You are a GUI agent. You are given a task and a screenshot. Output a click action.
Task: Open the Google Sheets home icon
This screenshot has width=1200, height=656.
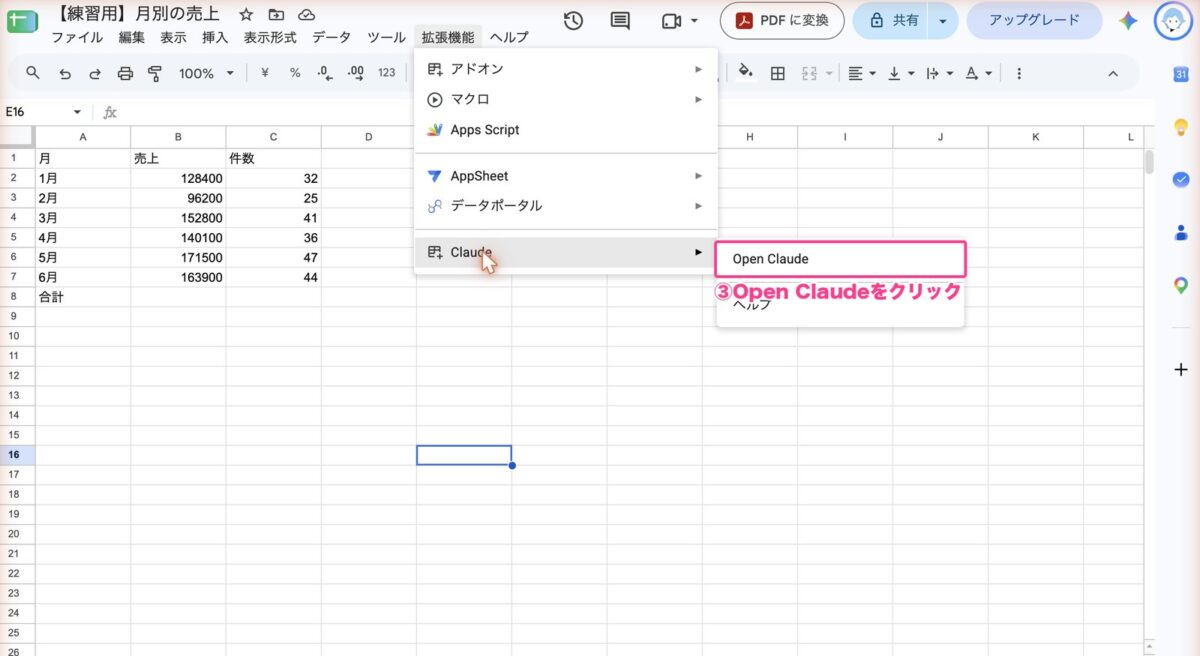(x=22, y=20)
